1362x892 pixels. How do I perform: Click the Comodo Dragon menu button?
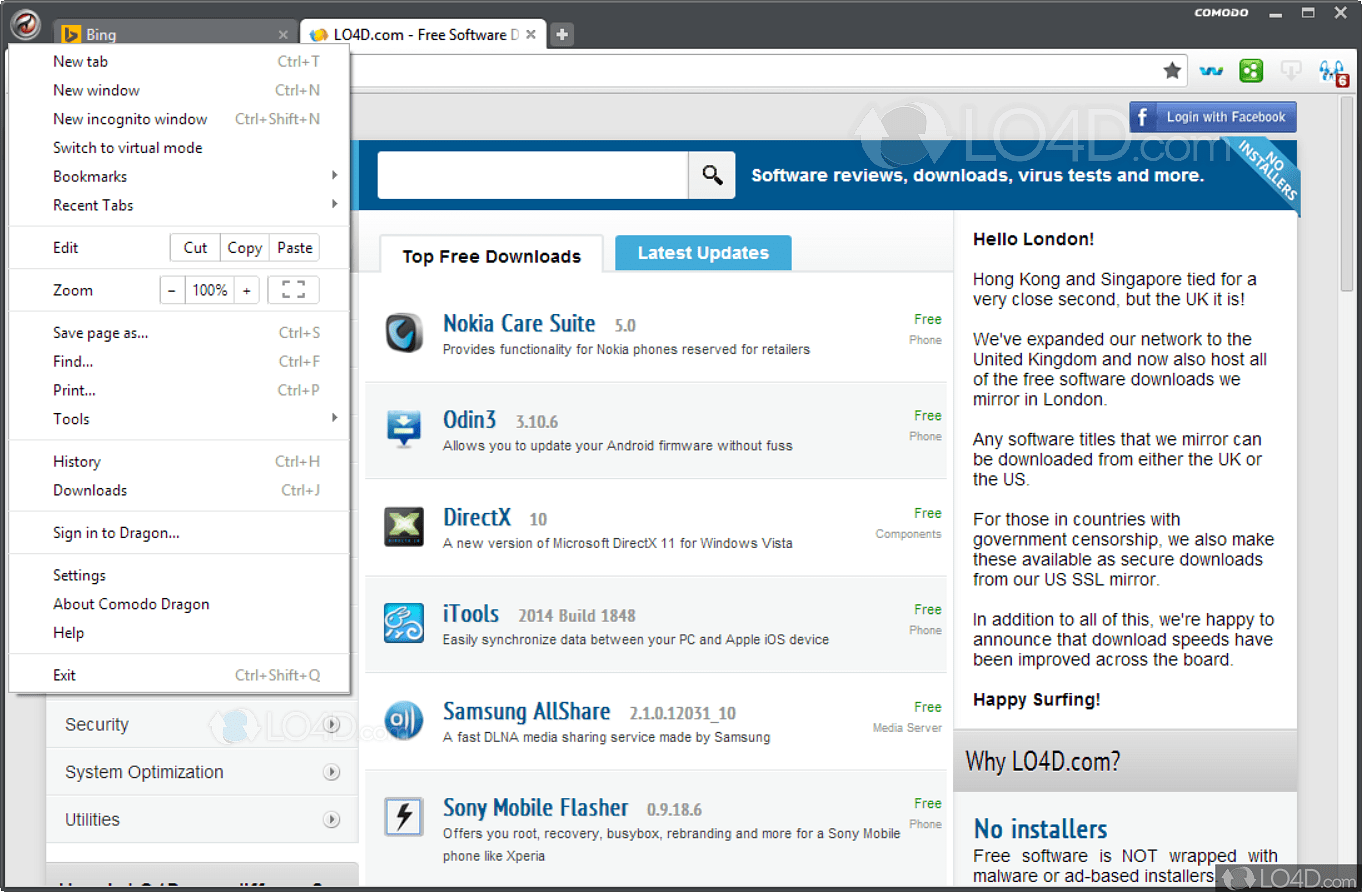pyautogui.click(x=26, y=24)
